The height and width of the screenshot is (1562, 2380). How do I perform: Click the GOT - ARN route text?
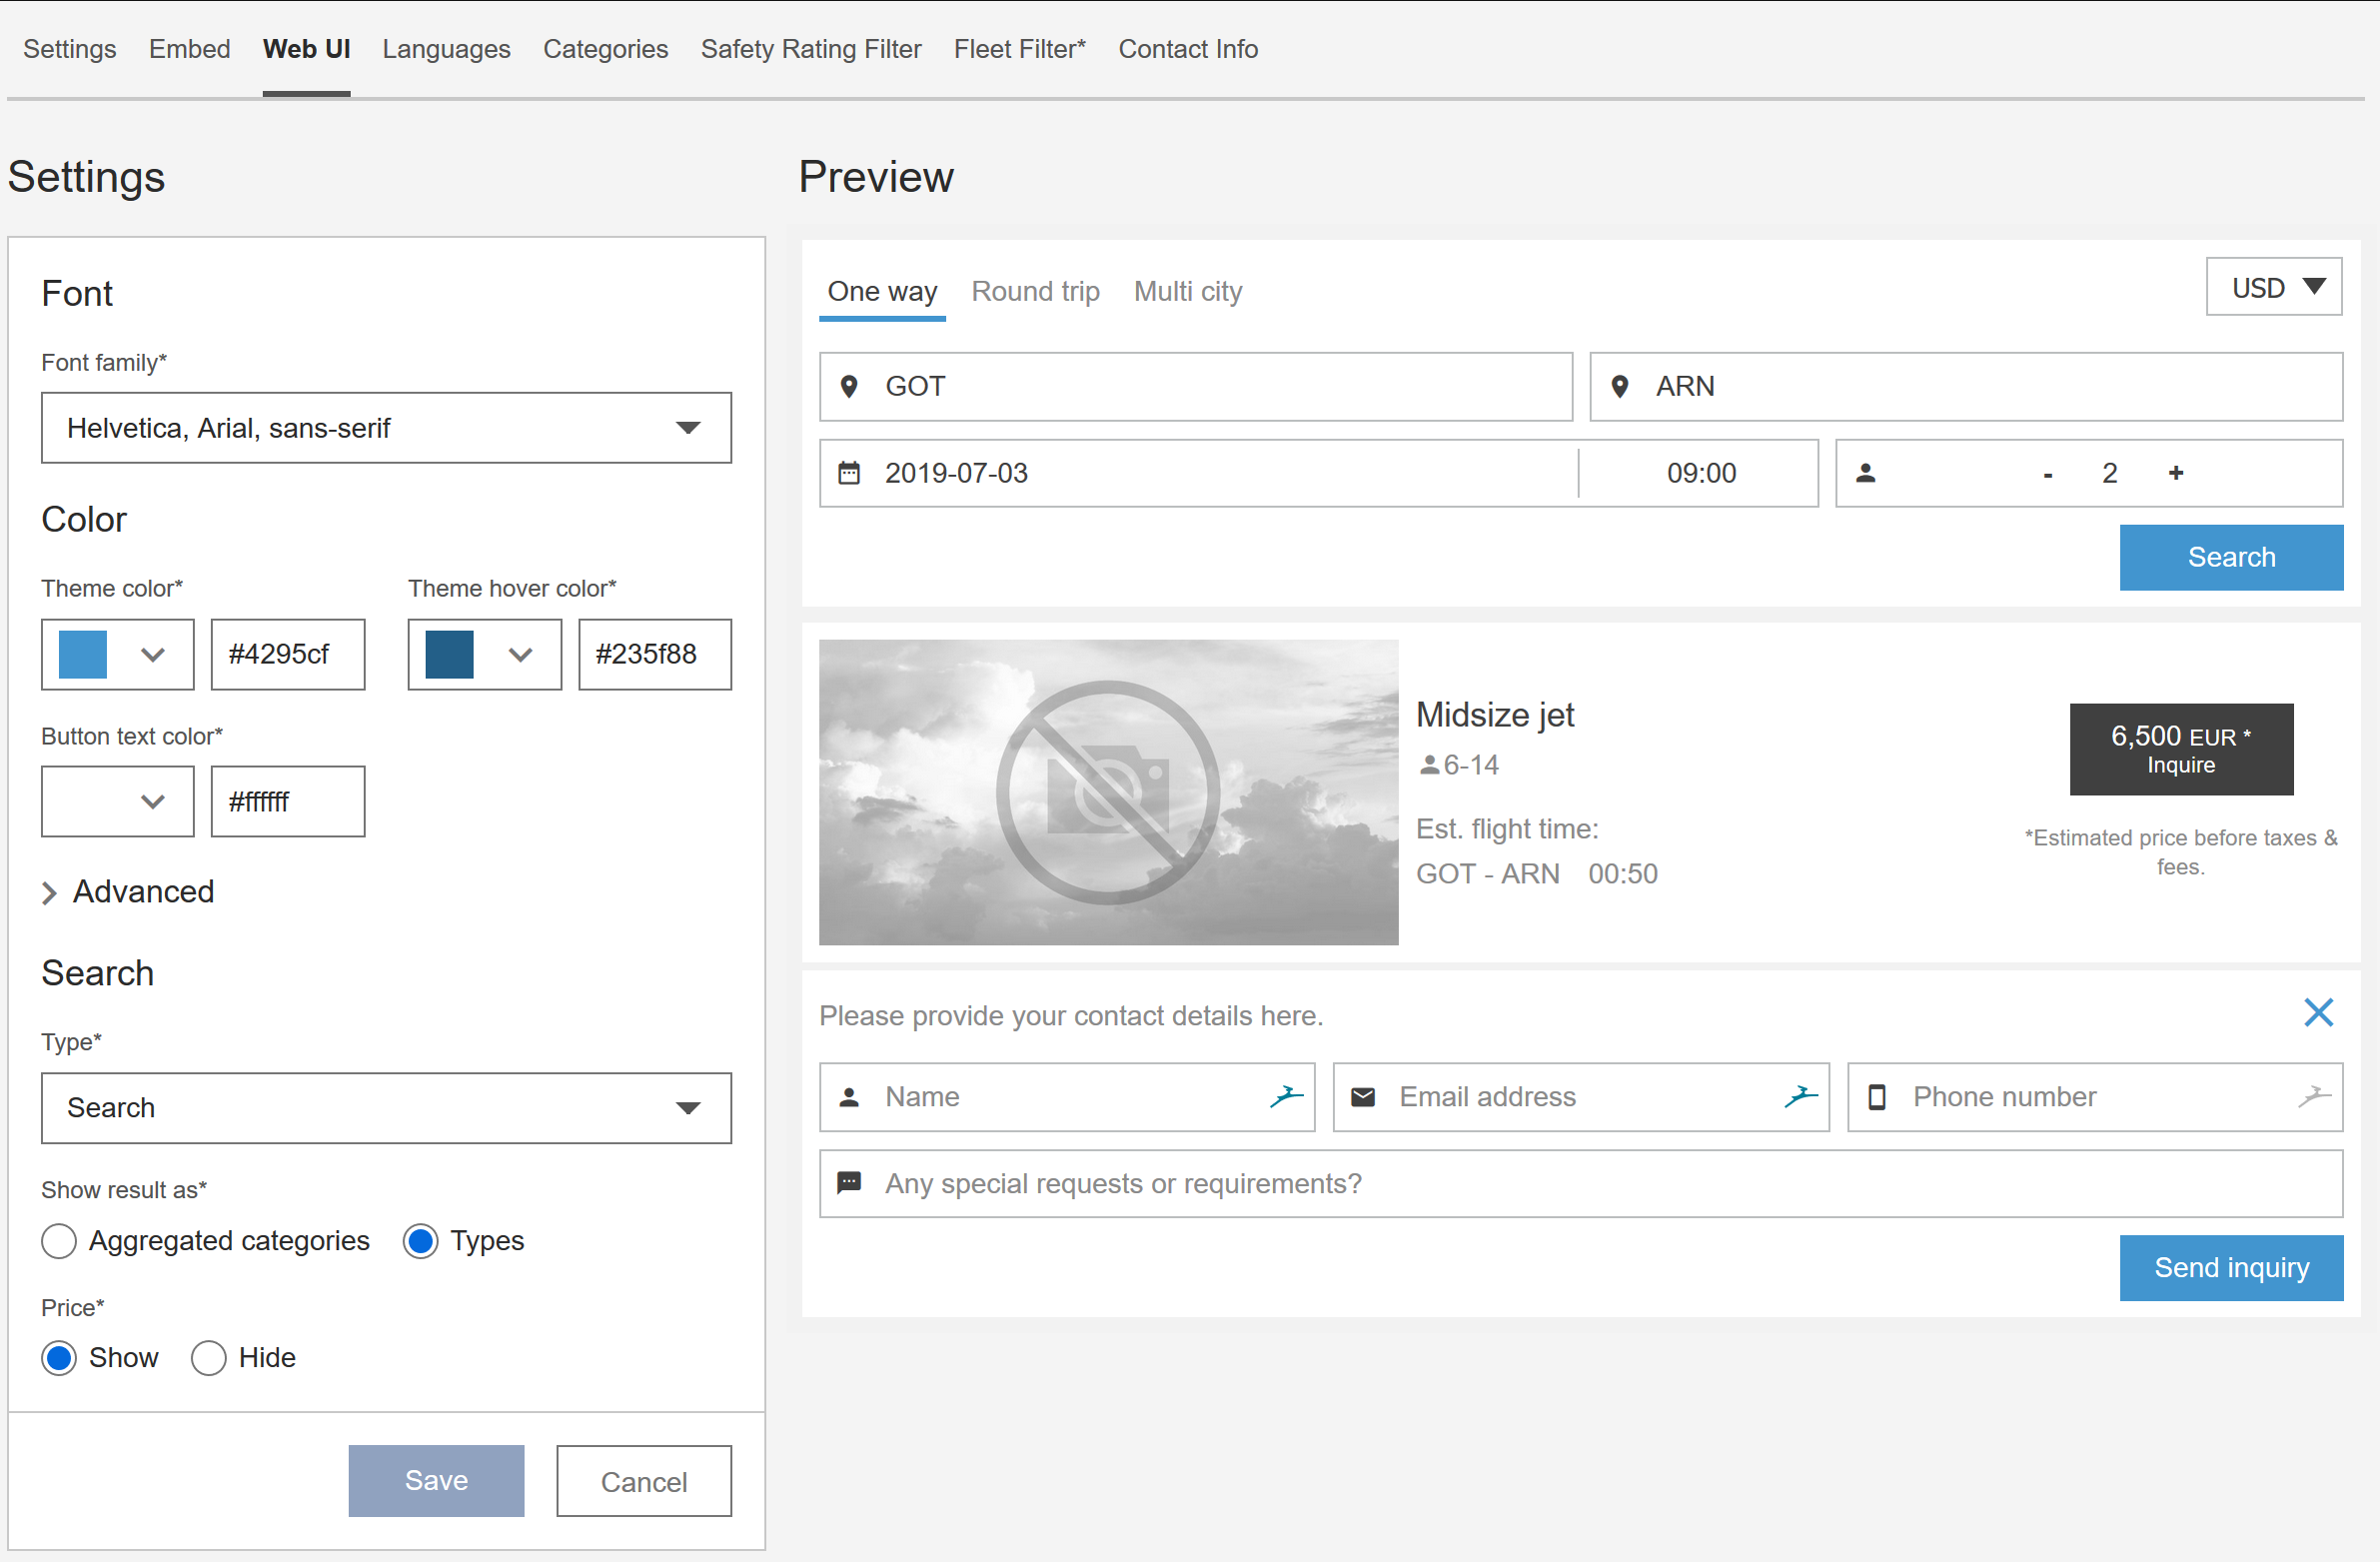pos(1488,874)
